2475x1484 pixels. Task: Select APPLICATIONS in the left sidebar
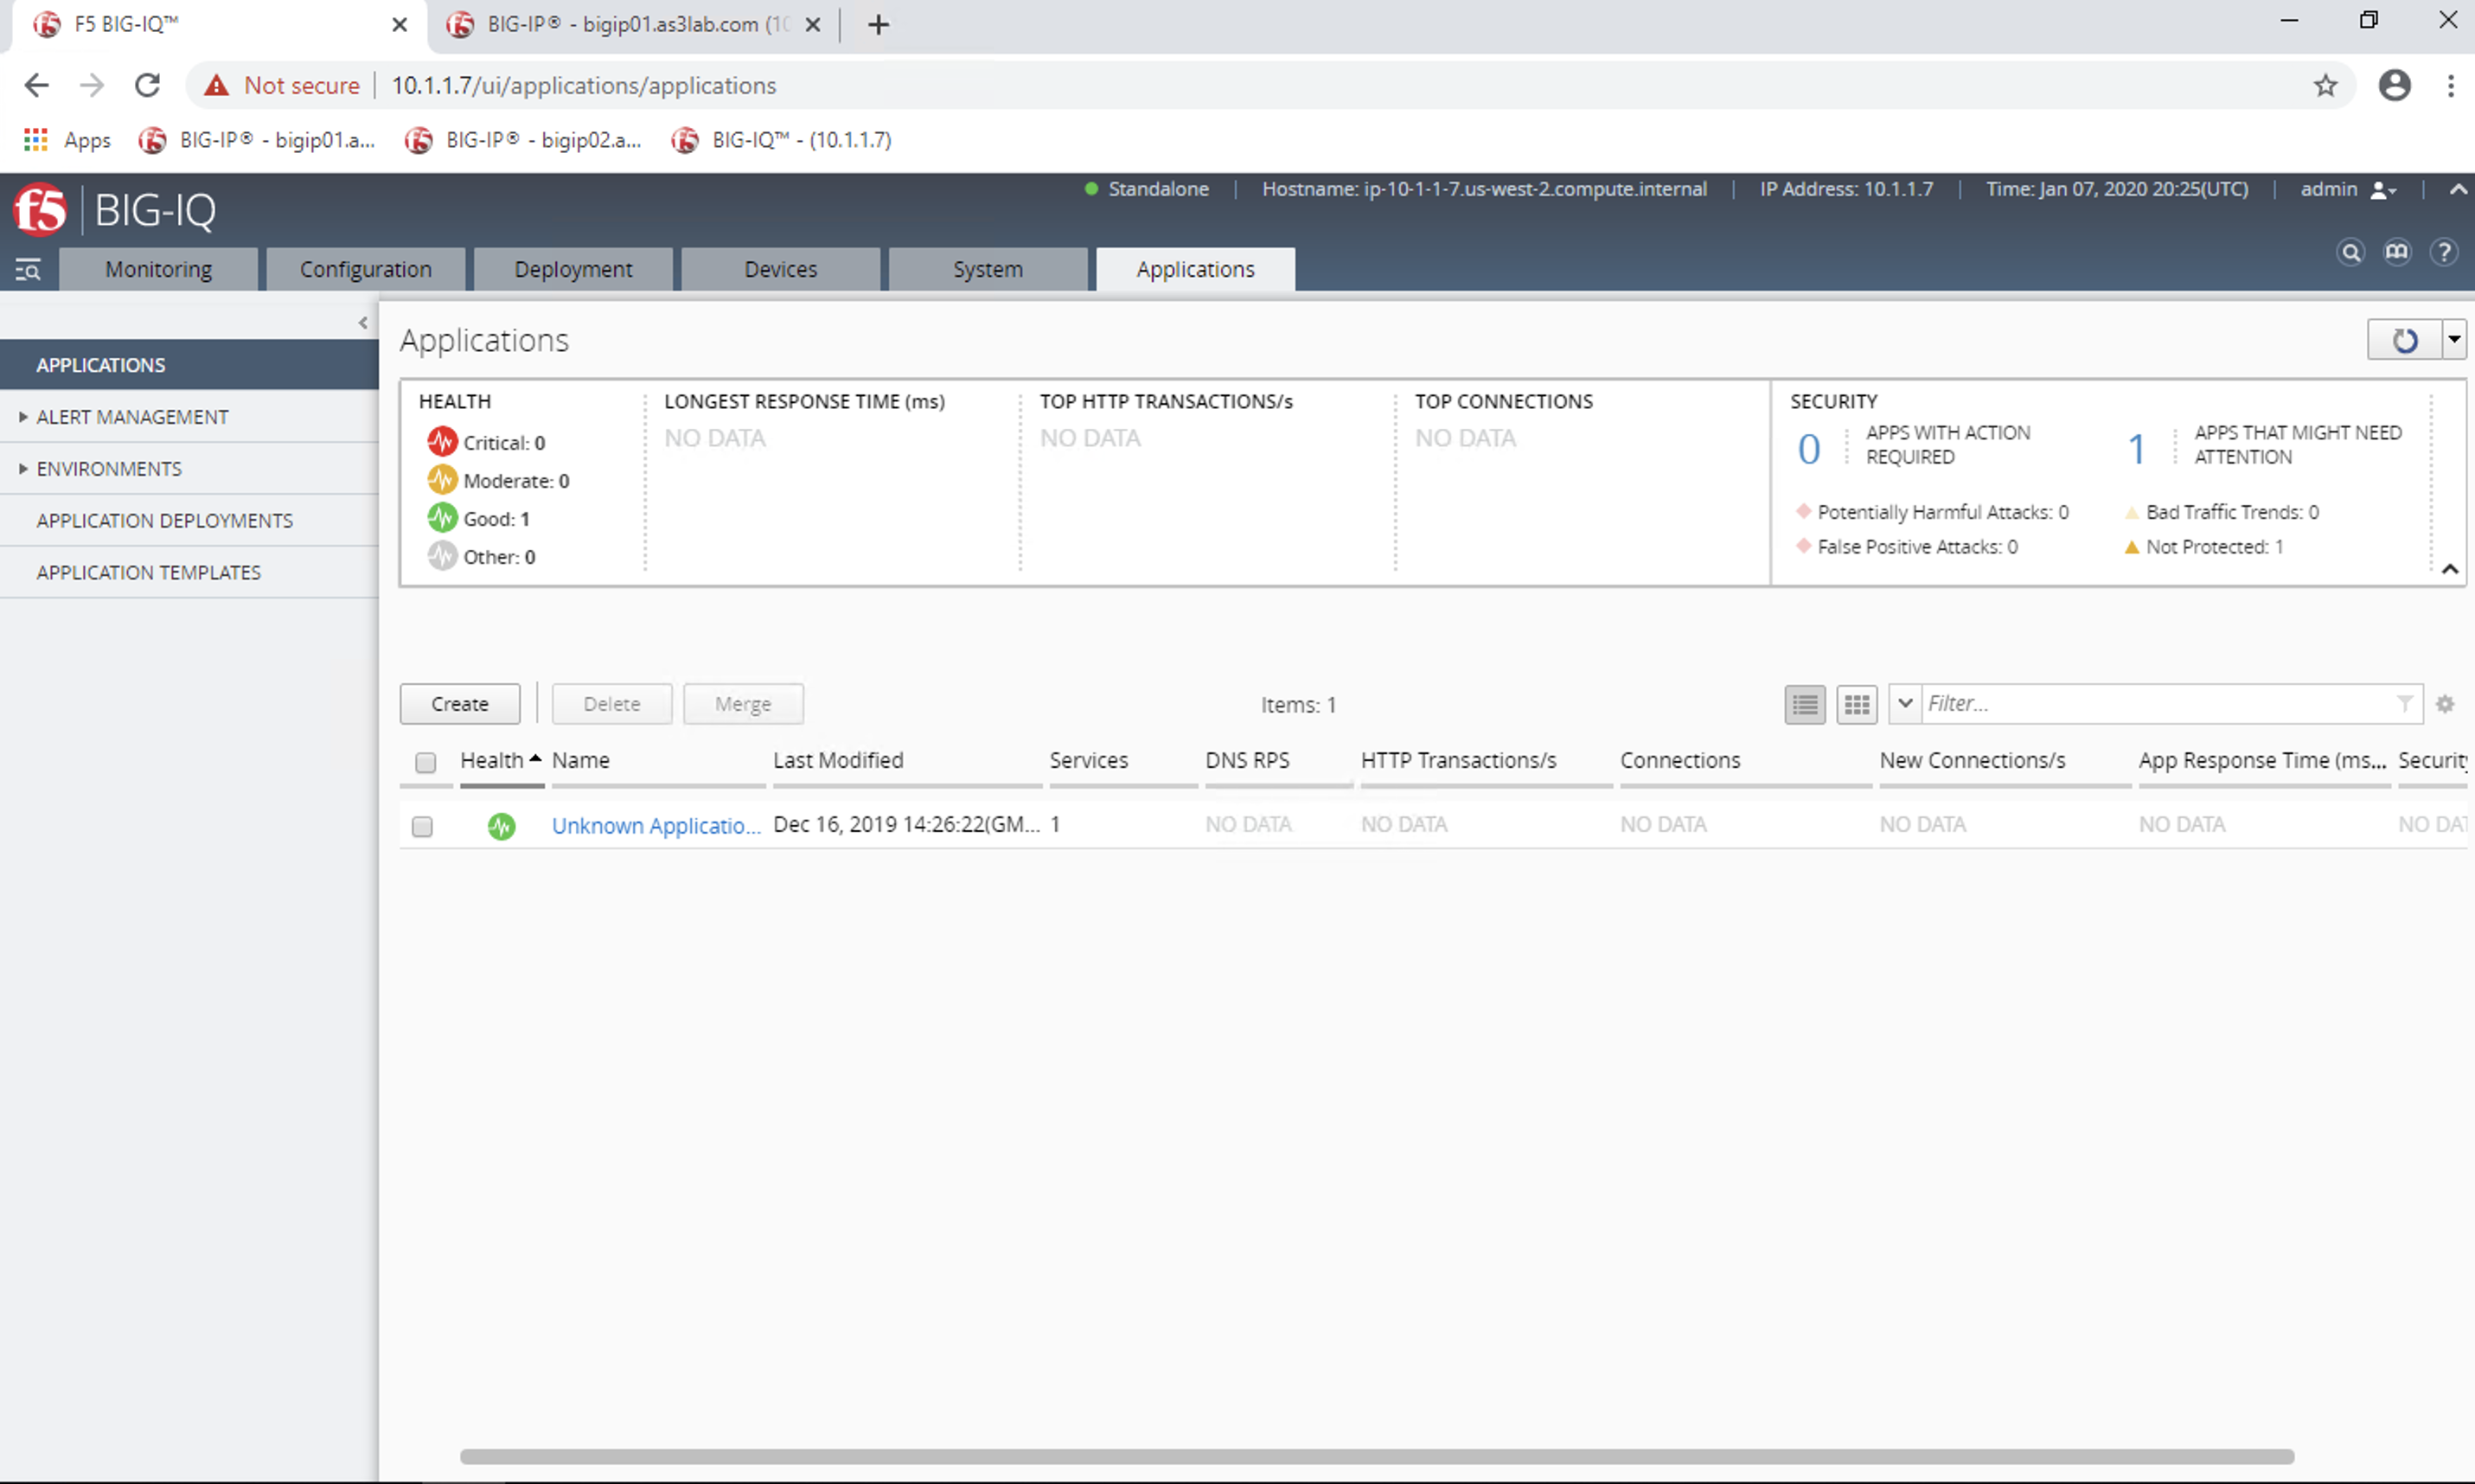coord(190,365)
